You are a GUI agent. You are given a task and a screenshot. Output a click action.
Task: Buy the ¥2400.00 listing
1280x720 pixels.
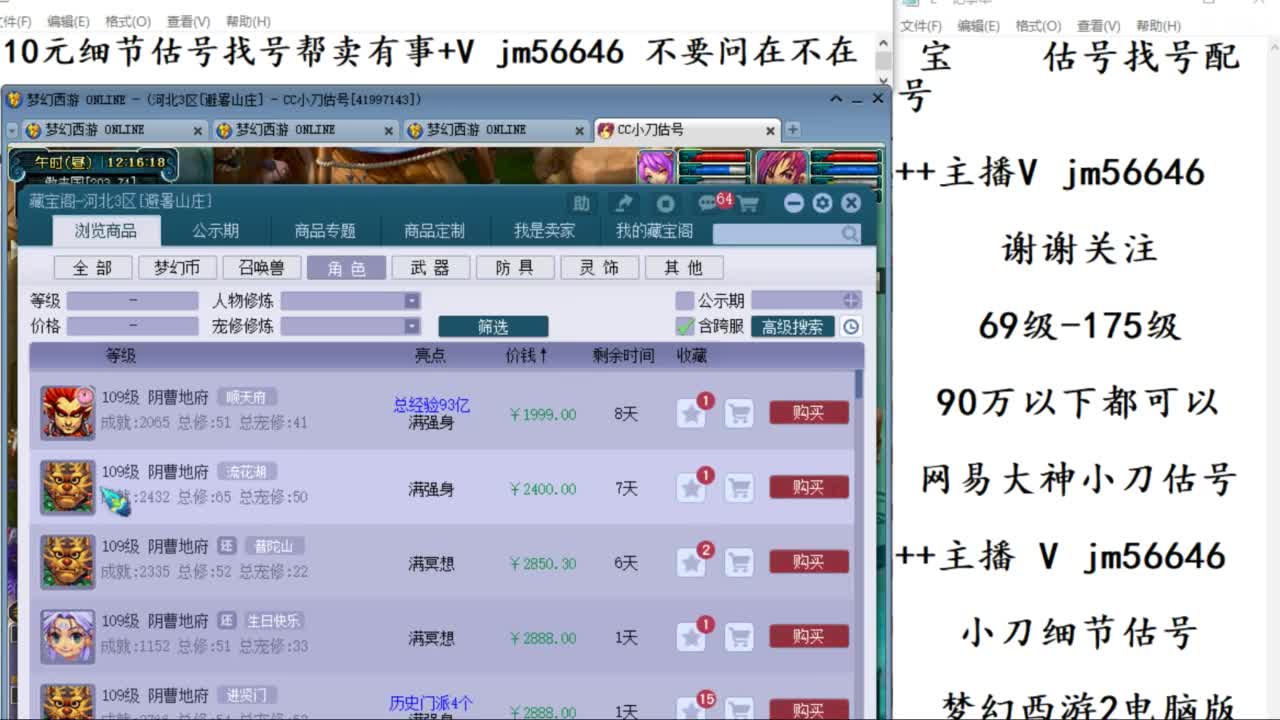pos(808,488)
